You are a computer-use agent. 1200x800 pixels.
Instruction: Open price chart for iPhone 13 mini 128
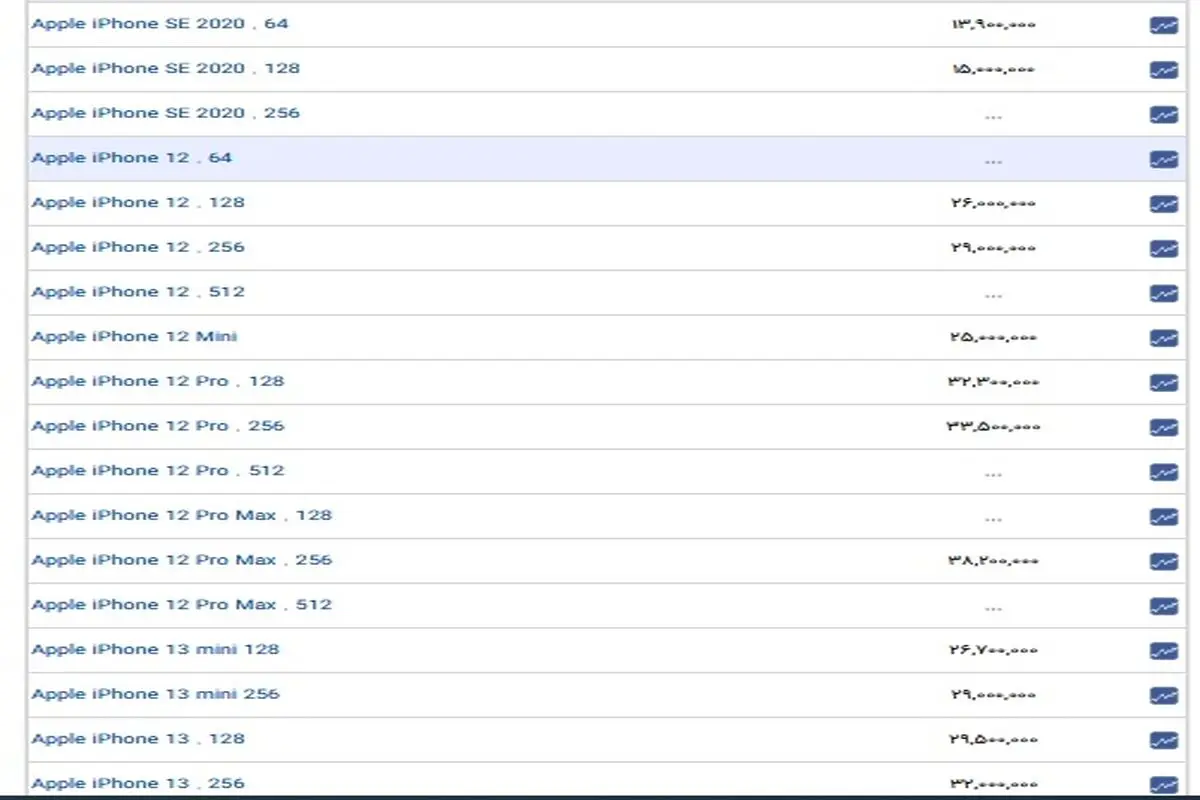pos(1163,651)
